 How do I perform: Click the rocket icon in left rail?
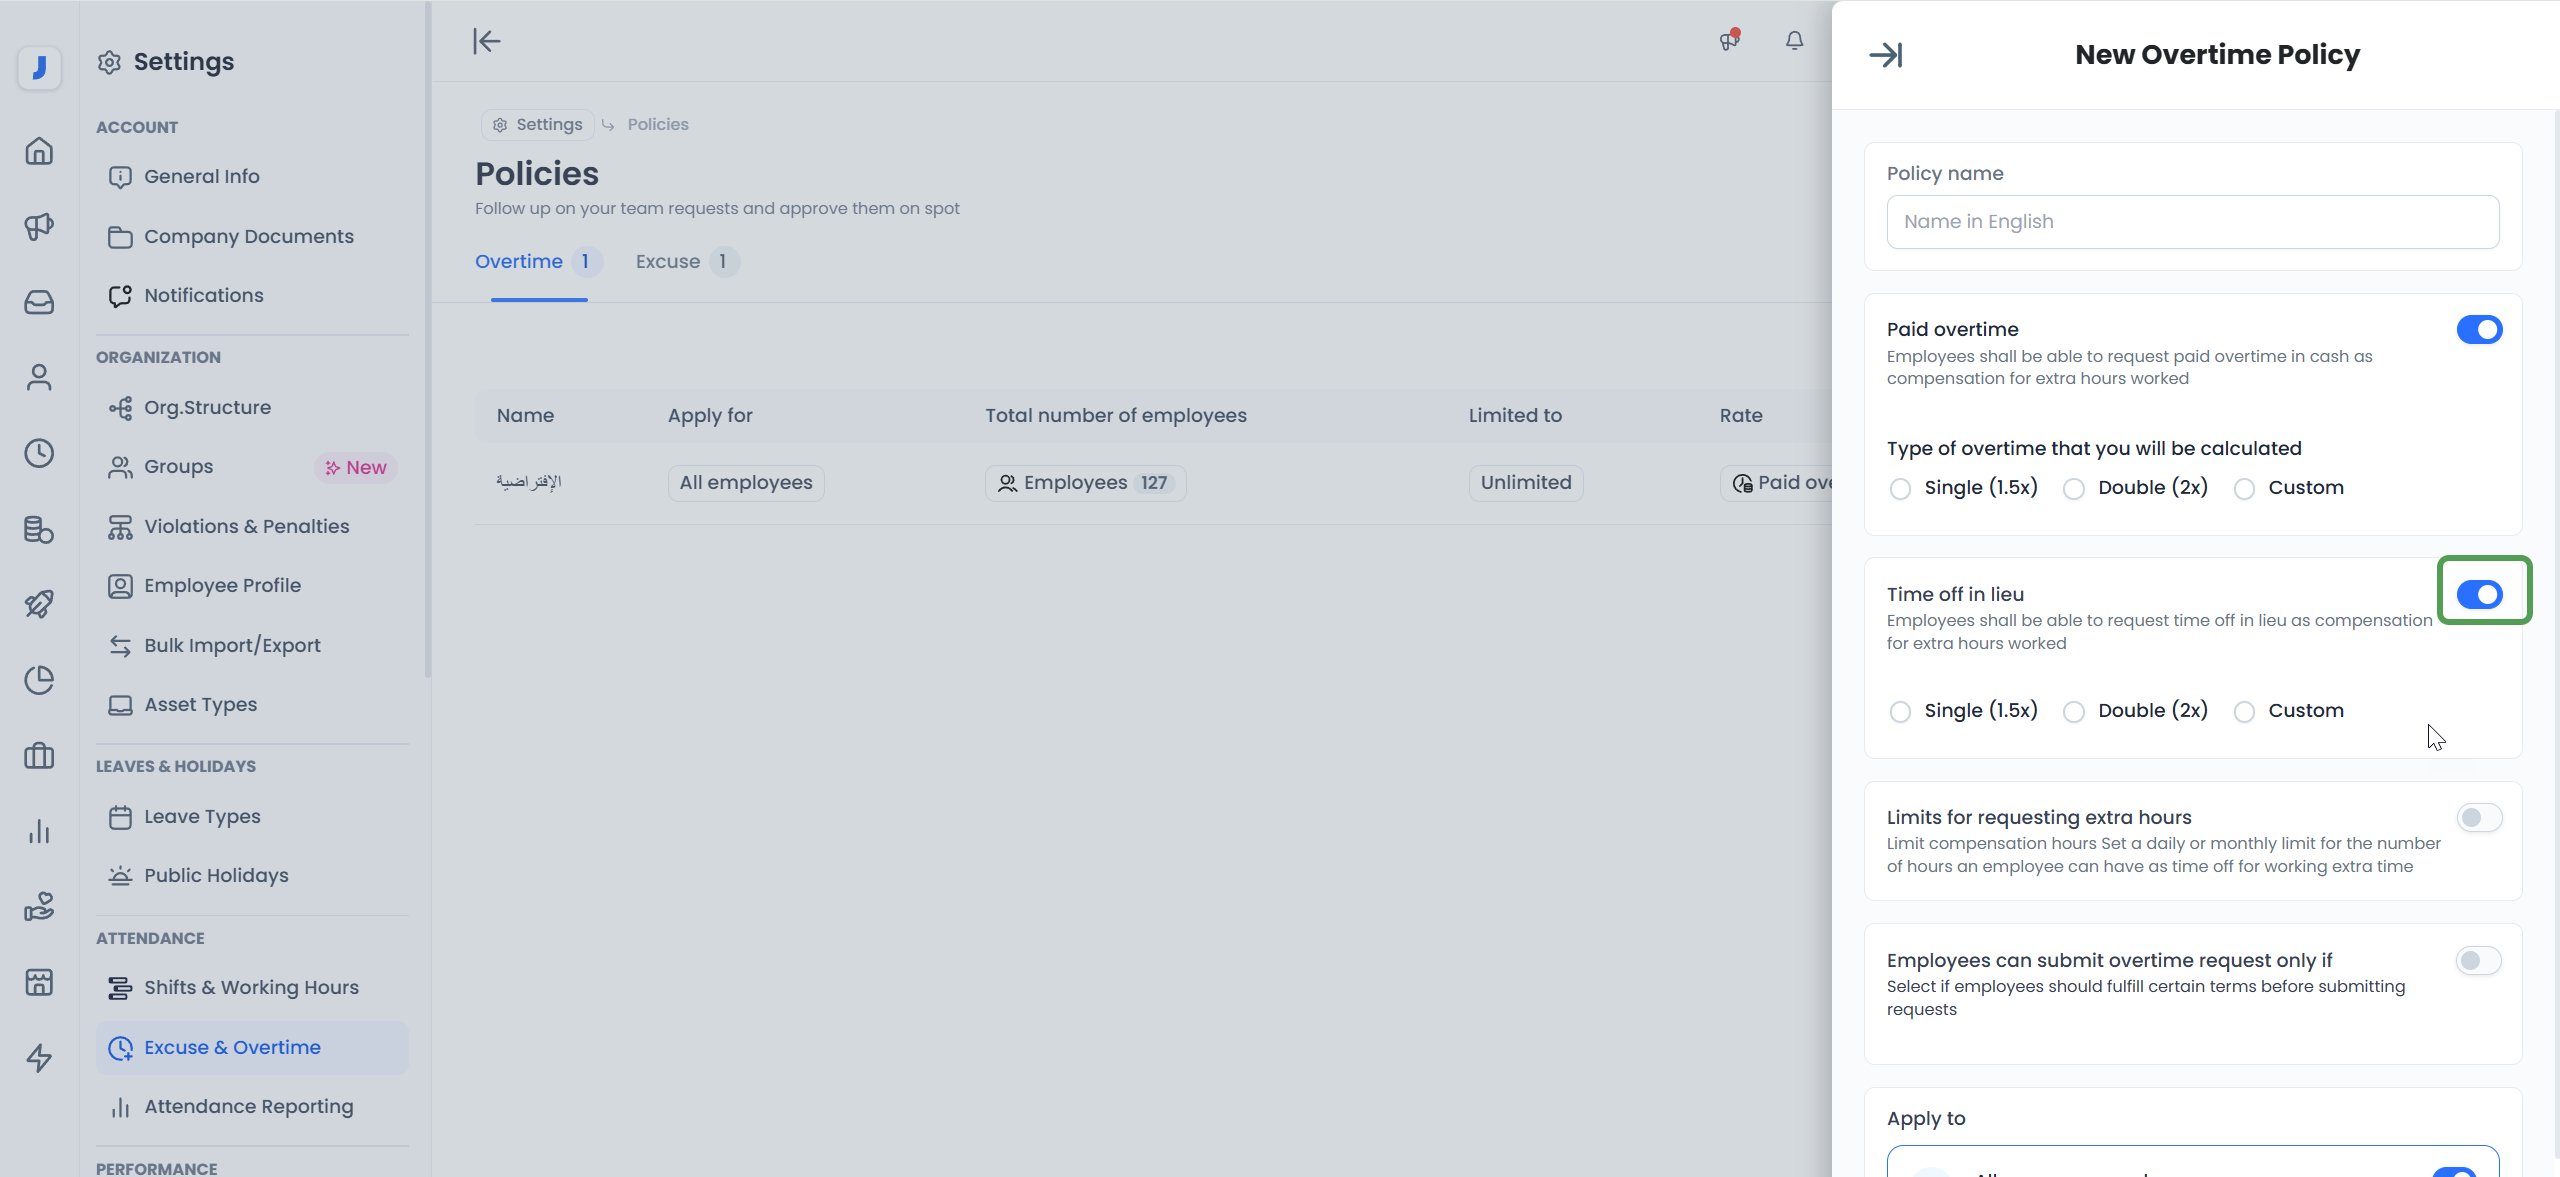(39, 604)
